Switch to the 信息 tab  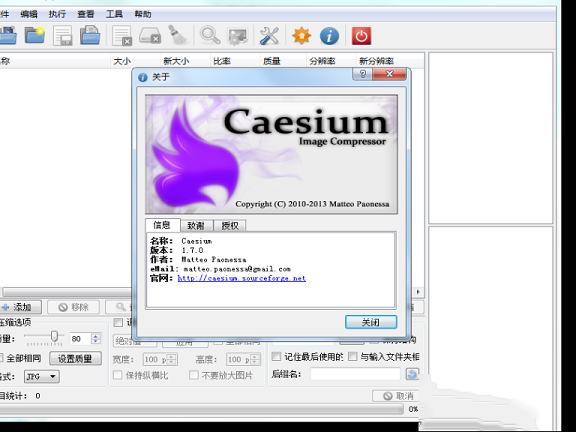click(162, 225)
